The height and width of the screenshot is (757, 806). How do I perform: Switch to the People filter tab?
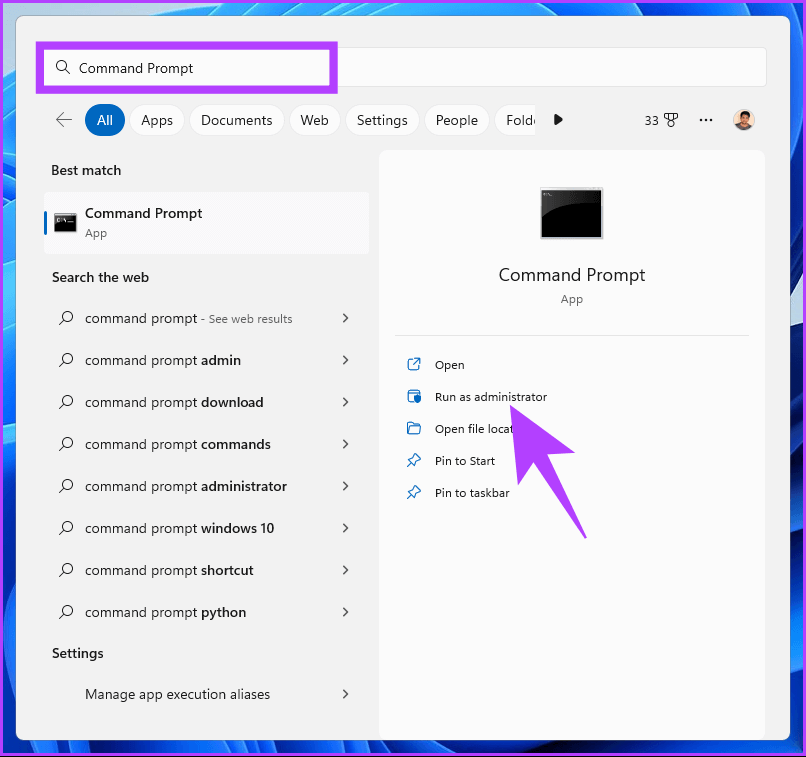[x=456, y=120]
